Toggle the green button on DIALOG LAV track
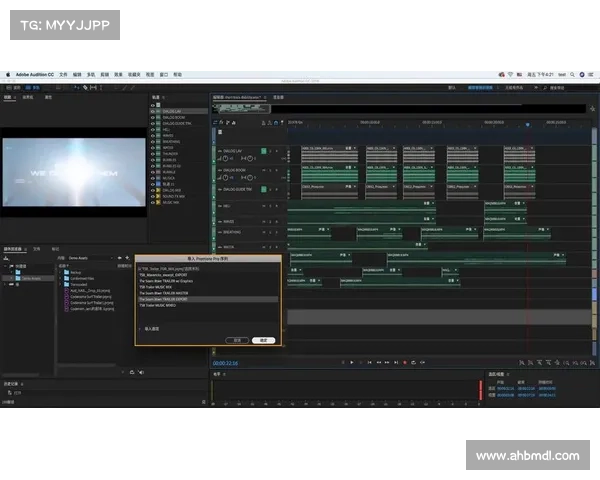This screenshot has width=600, height=480. click(x=264, y=151)
